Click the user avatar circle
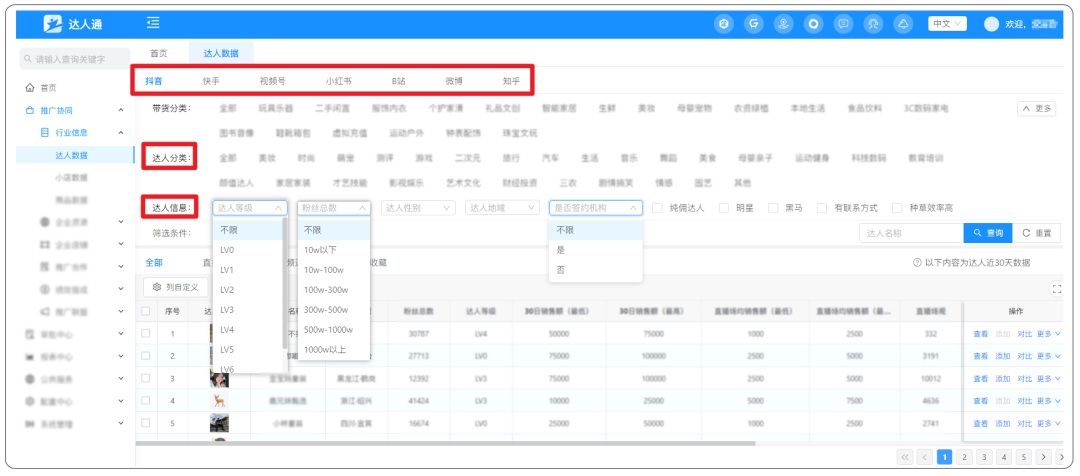 coord(992,24)
